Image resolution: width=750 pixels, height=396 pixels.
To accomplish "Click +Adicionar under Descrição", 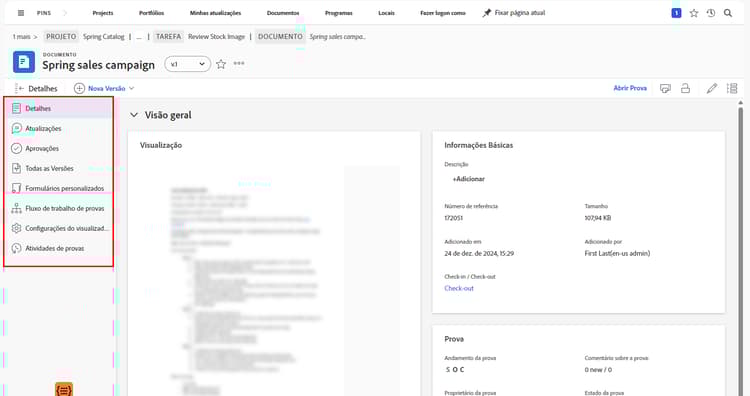I will [468, 179].
